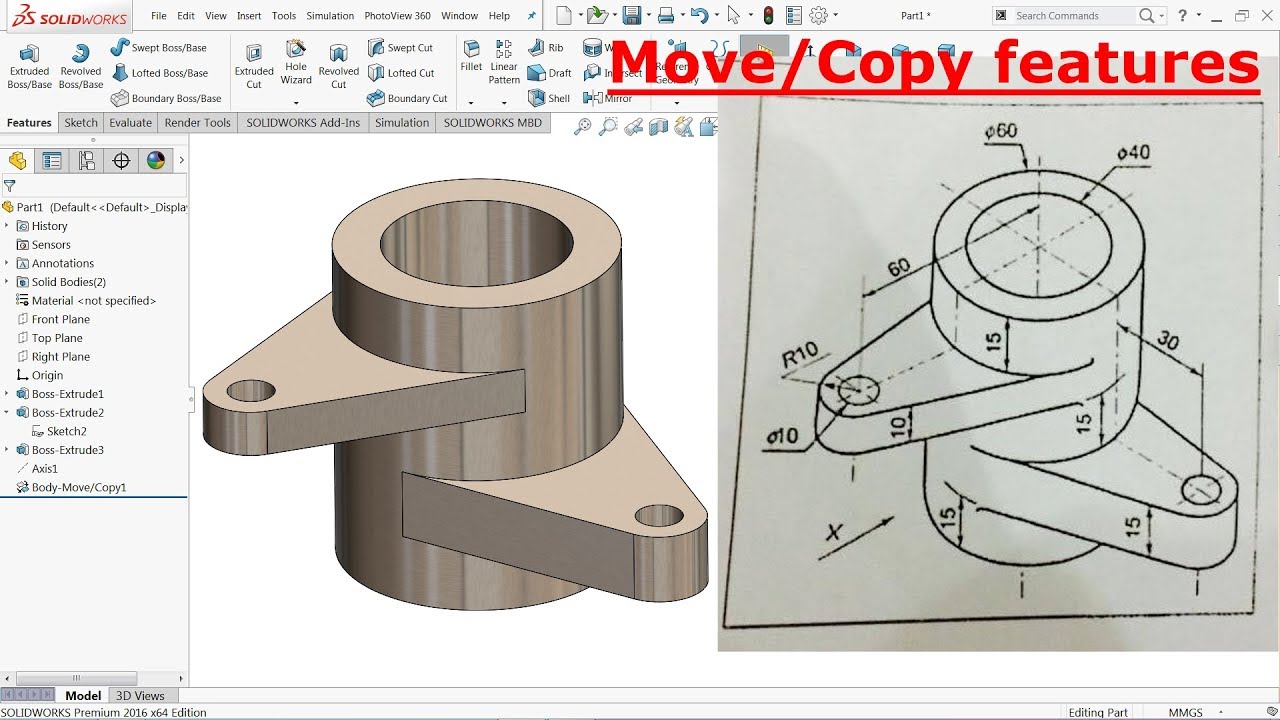Click the File Properties icon in title bar
Image resolution: width=1280 pixels, height=720 pixels.
[794, 15]
